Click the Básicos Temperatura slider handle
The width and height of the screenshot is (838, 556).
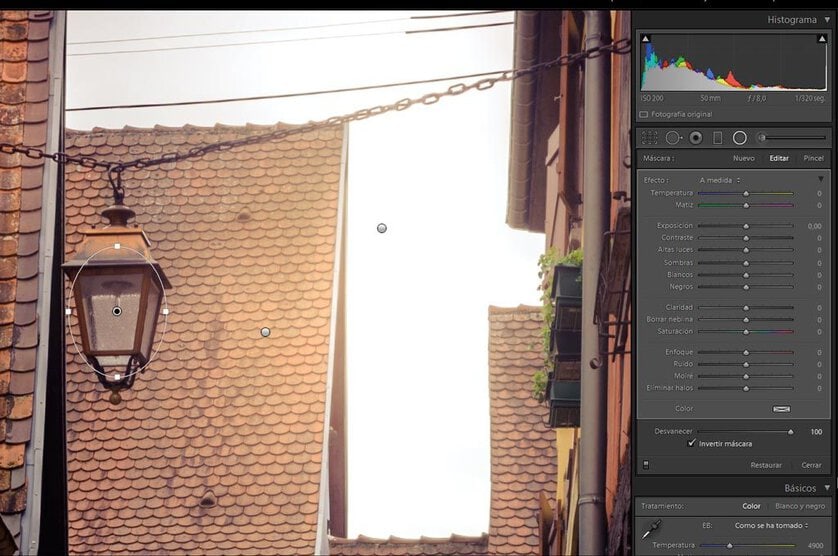pyautogui.click(x=730, y=546)
